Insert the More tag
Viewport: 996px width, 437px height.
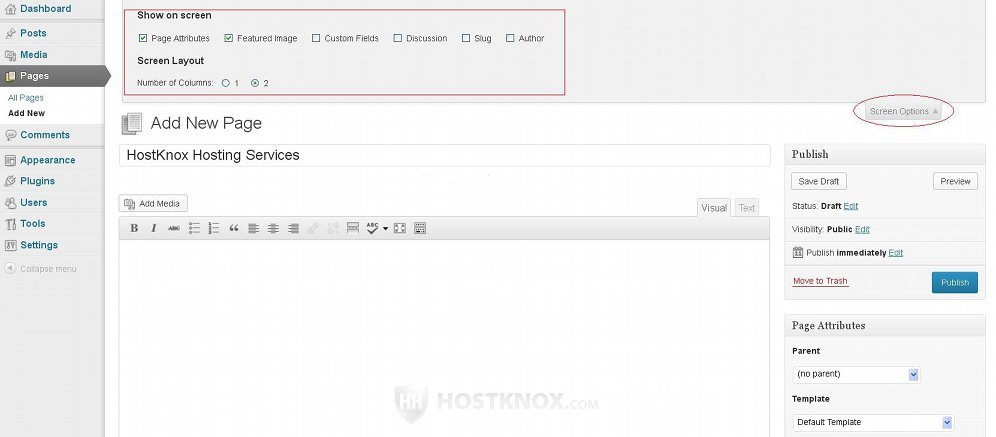353,228
